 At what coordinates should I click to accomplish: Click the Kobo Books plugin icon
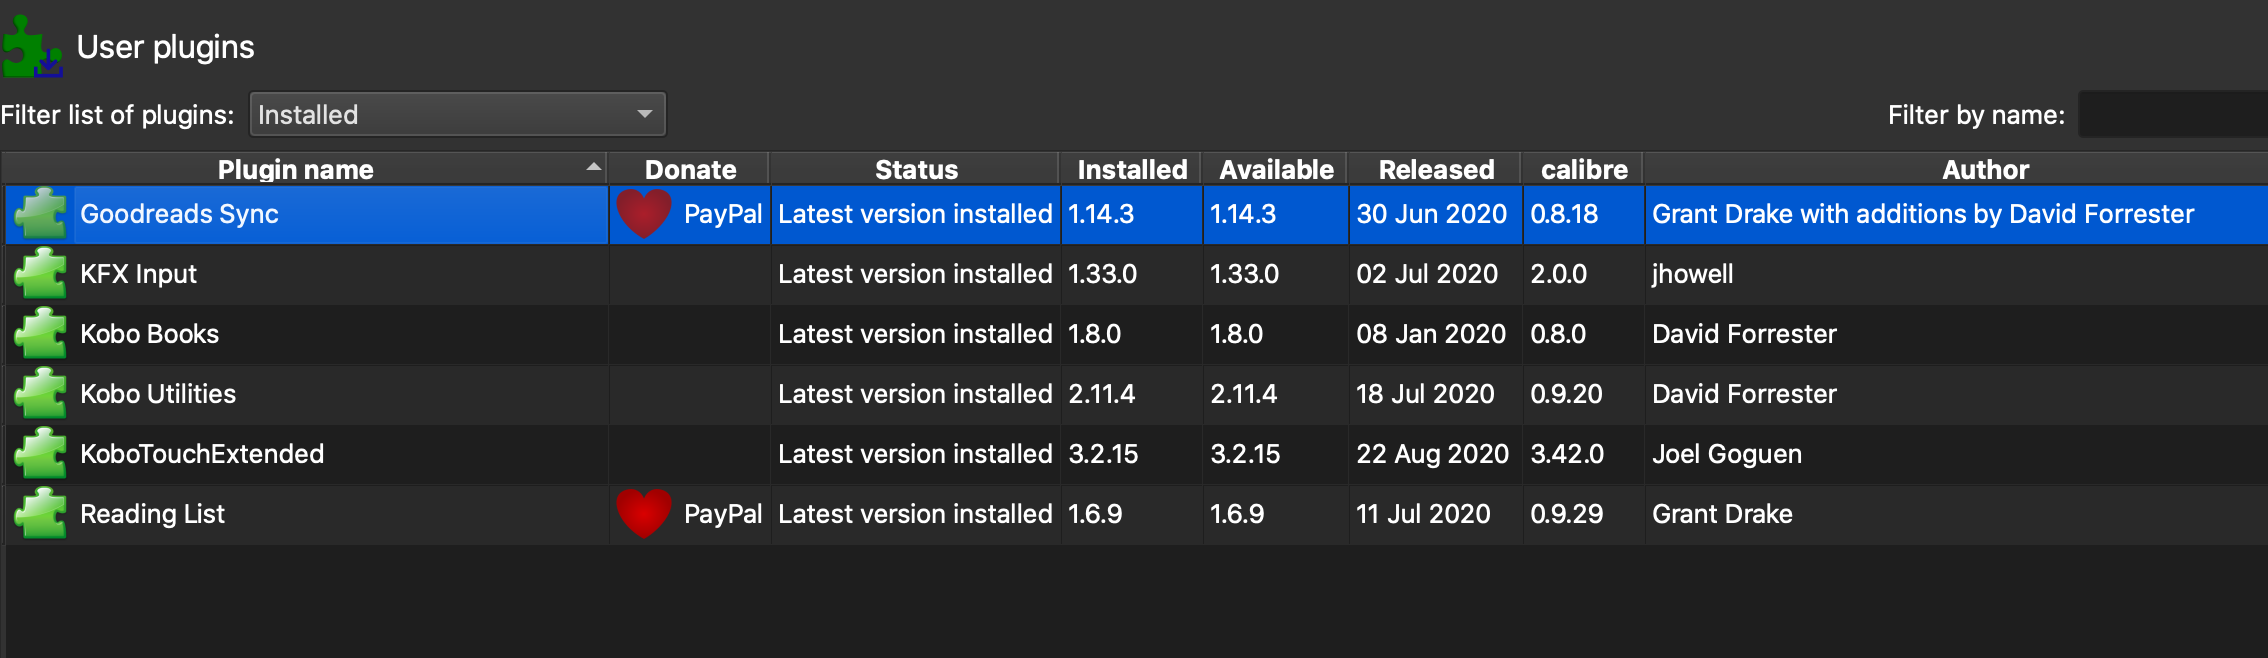(41, 334)
